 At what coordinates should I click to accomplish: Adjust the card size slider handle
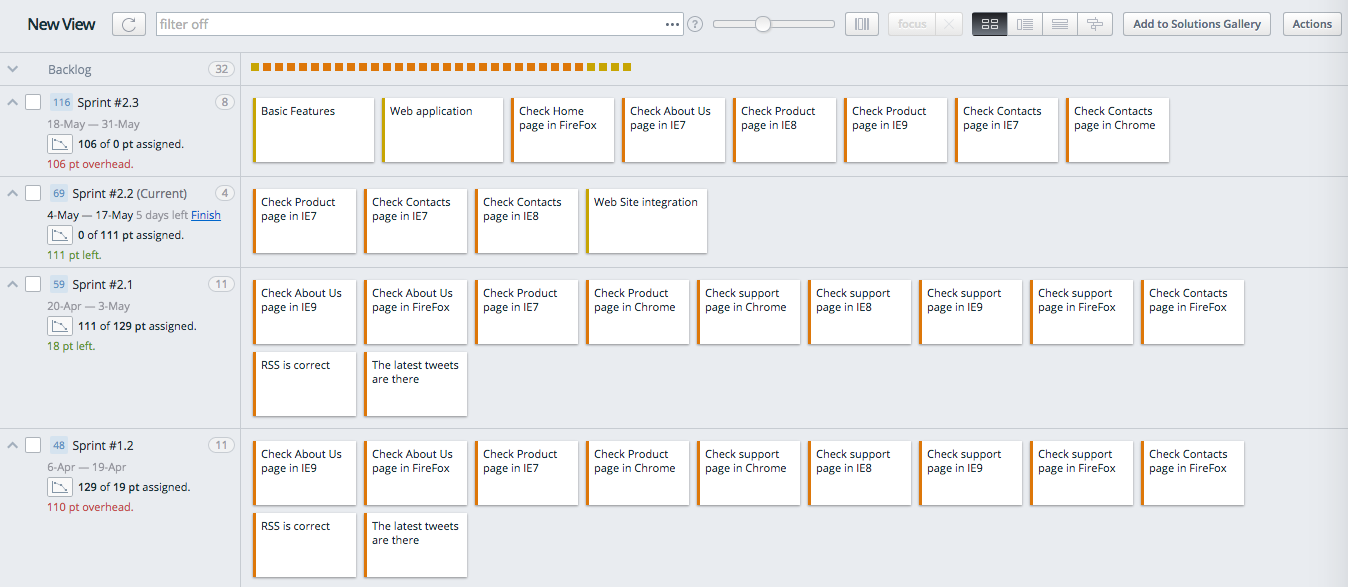763,24
